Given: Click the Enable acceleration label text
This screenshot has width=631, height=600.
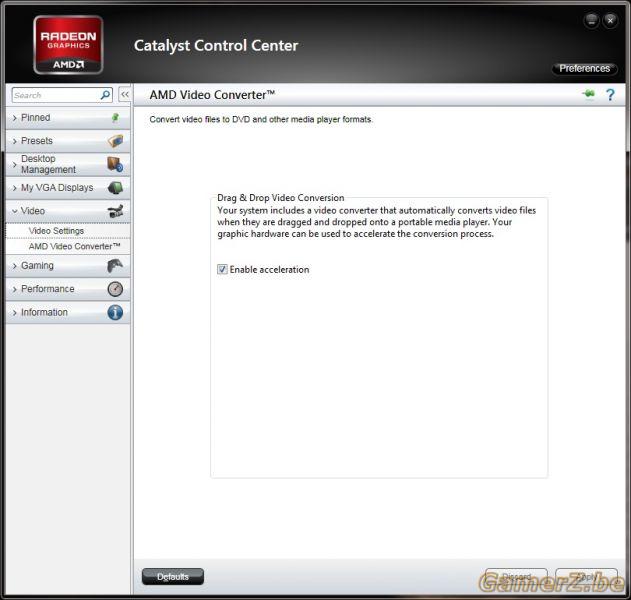Looking at the screenshot, I should point(269,270).
